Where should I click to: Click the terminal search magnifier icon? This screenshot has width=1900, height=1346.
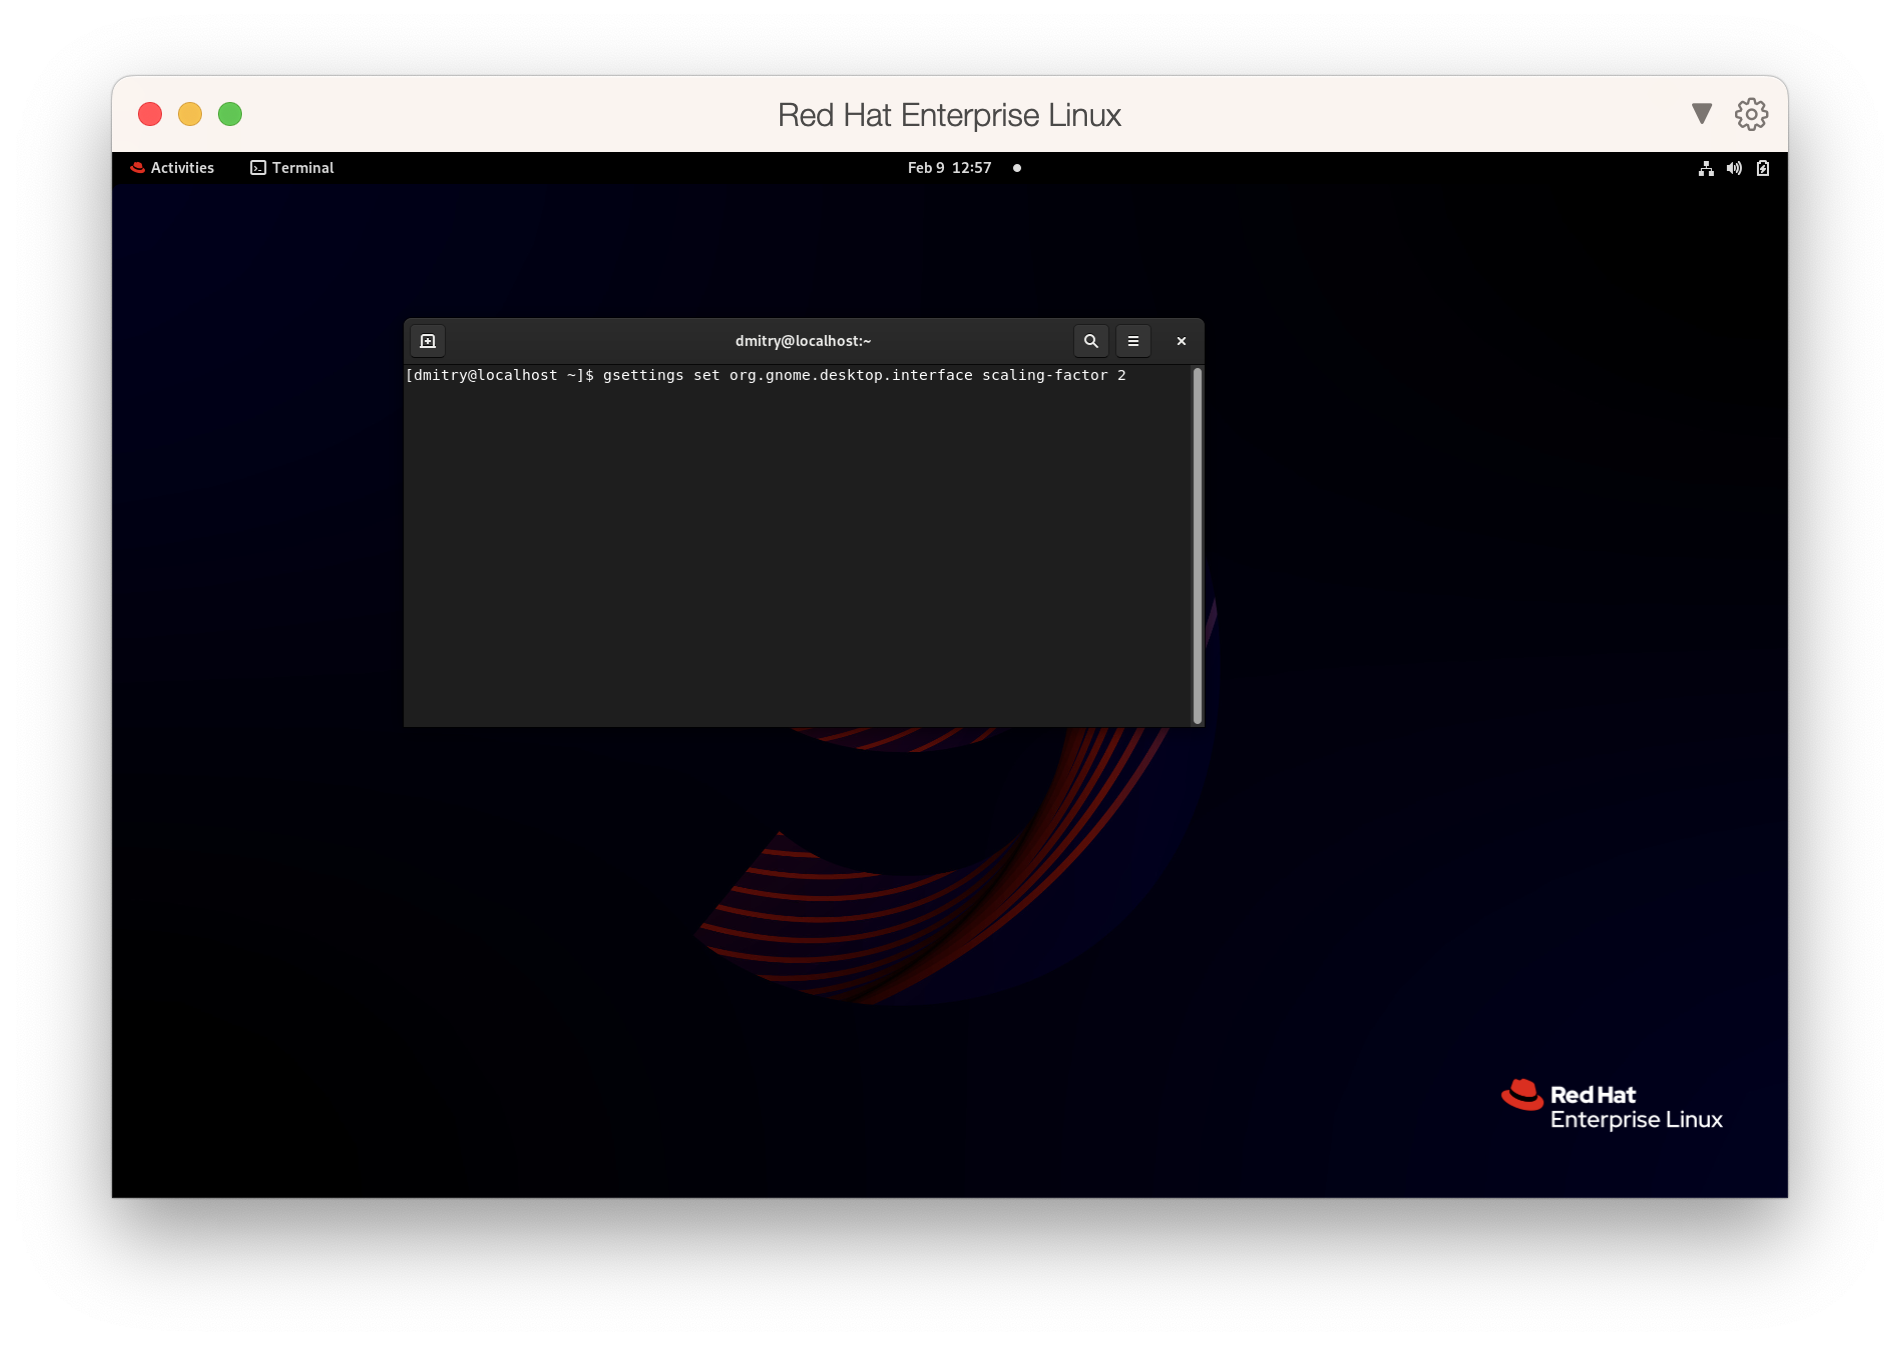pyautogui.click(x=1091, y=341)
